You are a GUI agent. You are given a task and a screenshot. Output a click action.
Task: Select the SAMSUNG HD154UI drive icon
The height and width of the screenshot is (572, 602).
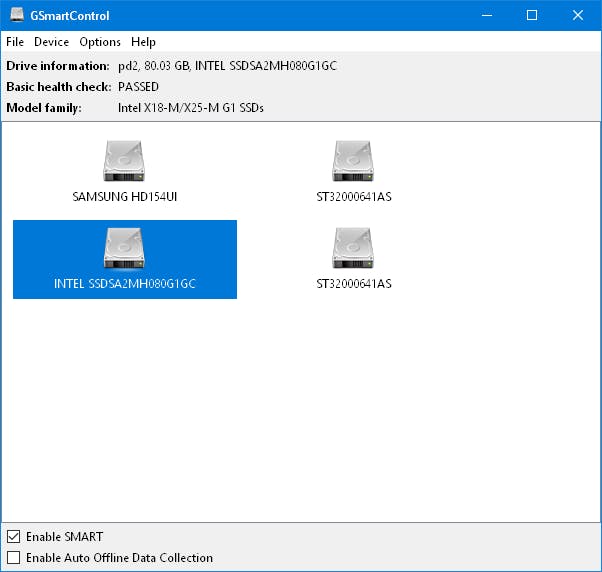pyautogui.click(x=125, y=160)
